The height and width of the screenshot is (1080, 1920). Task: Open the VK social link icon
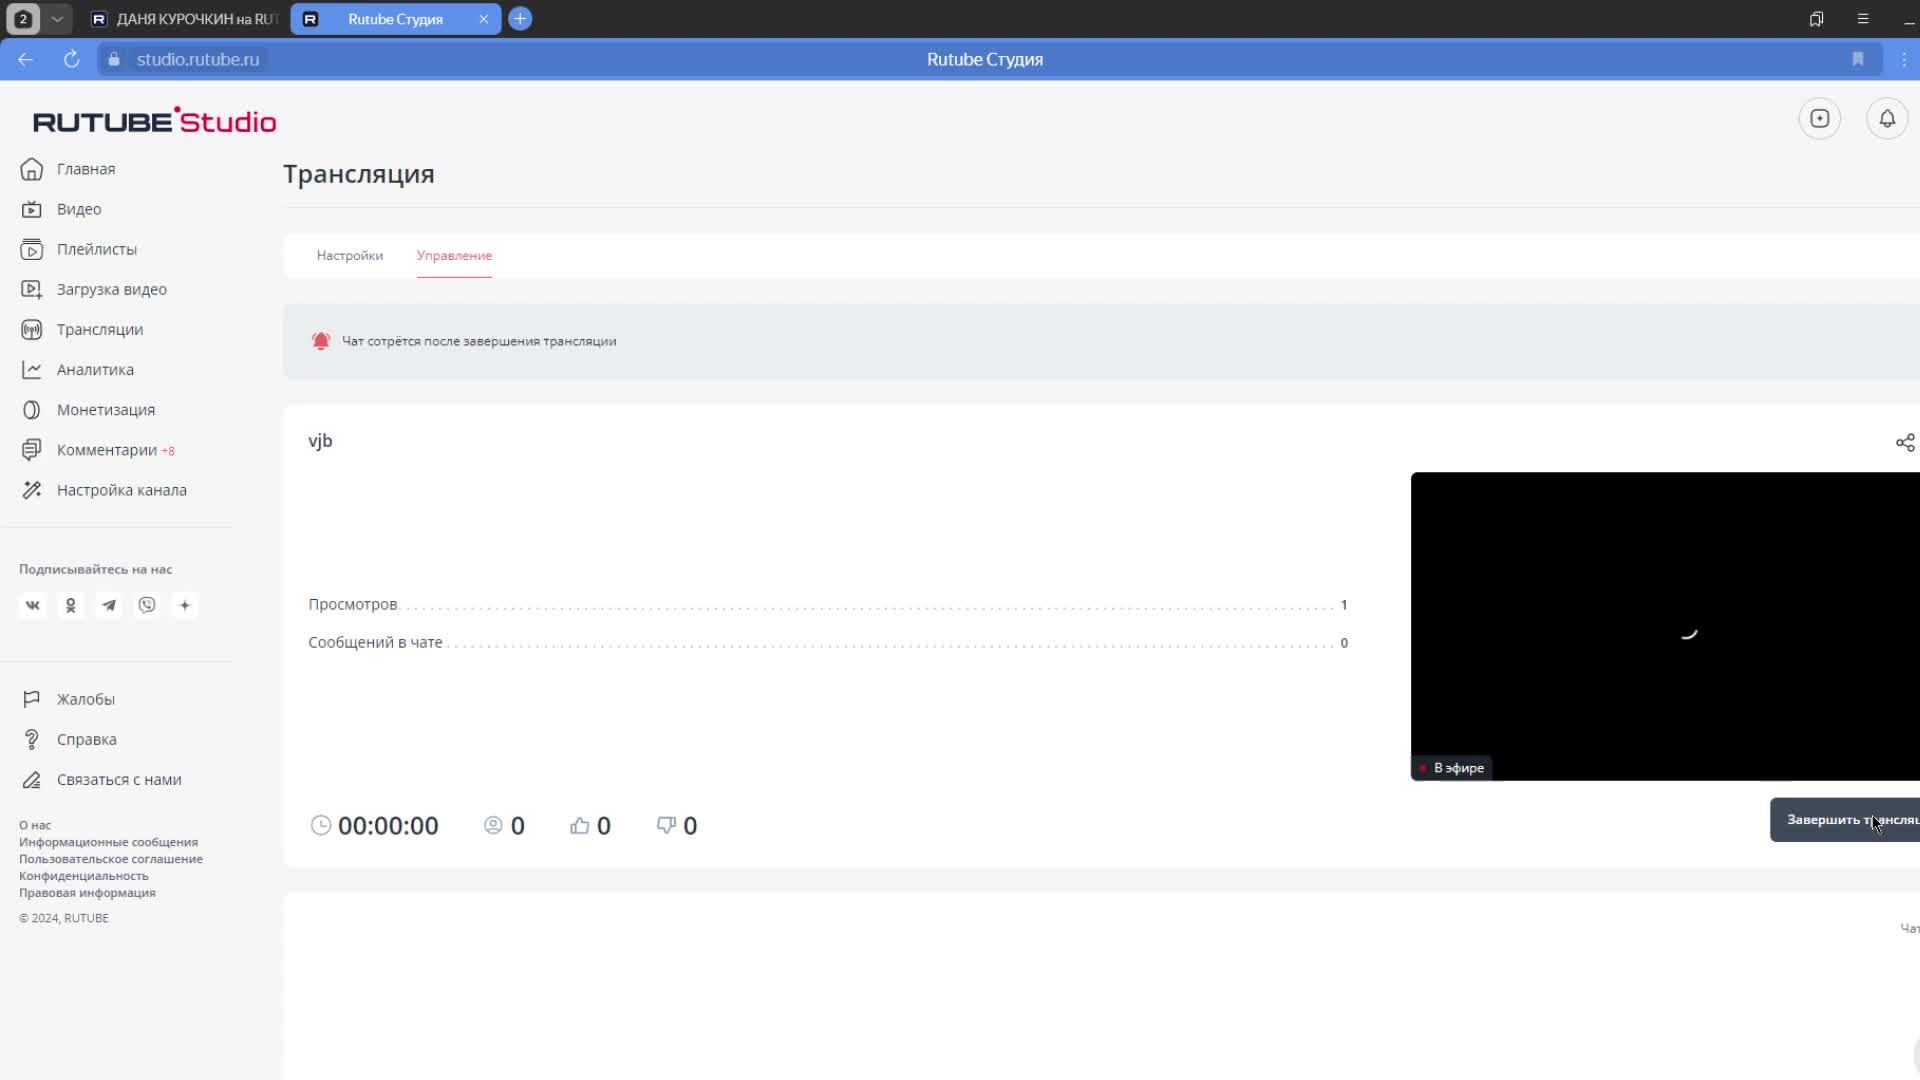click(33, 605)
